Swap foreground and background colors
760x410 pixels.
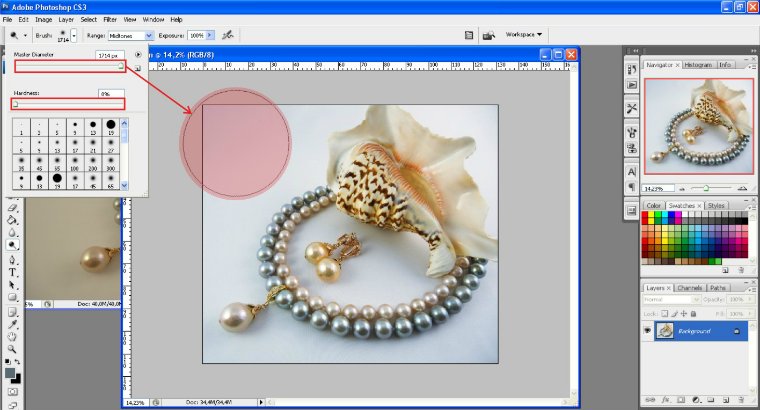tap(17, 362)
